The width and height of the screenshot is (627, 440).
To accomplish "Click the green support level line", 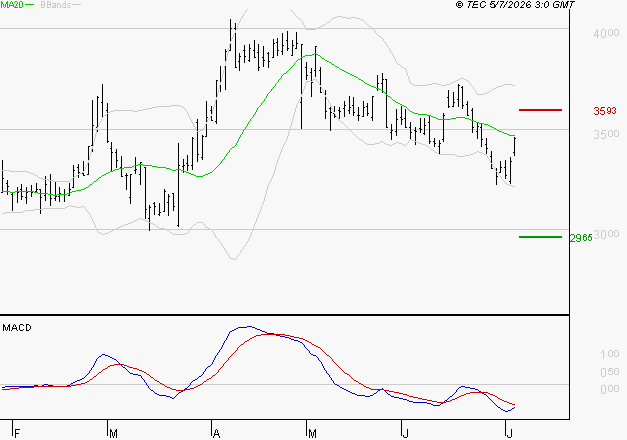I will click(540, 237).
